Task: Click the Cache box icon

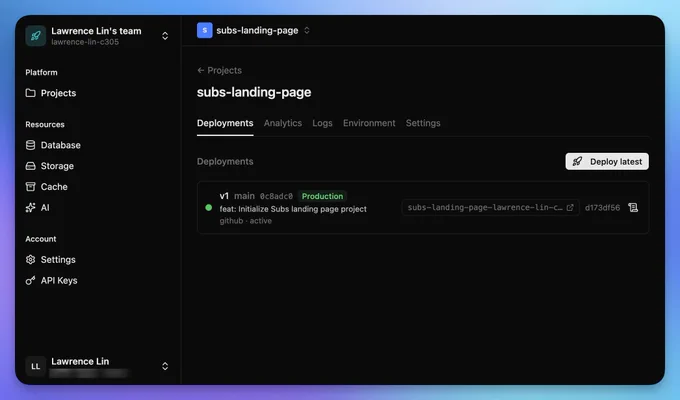Action: (x=30, y=187)
